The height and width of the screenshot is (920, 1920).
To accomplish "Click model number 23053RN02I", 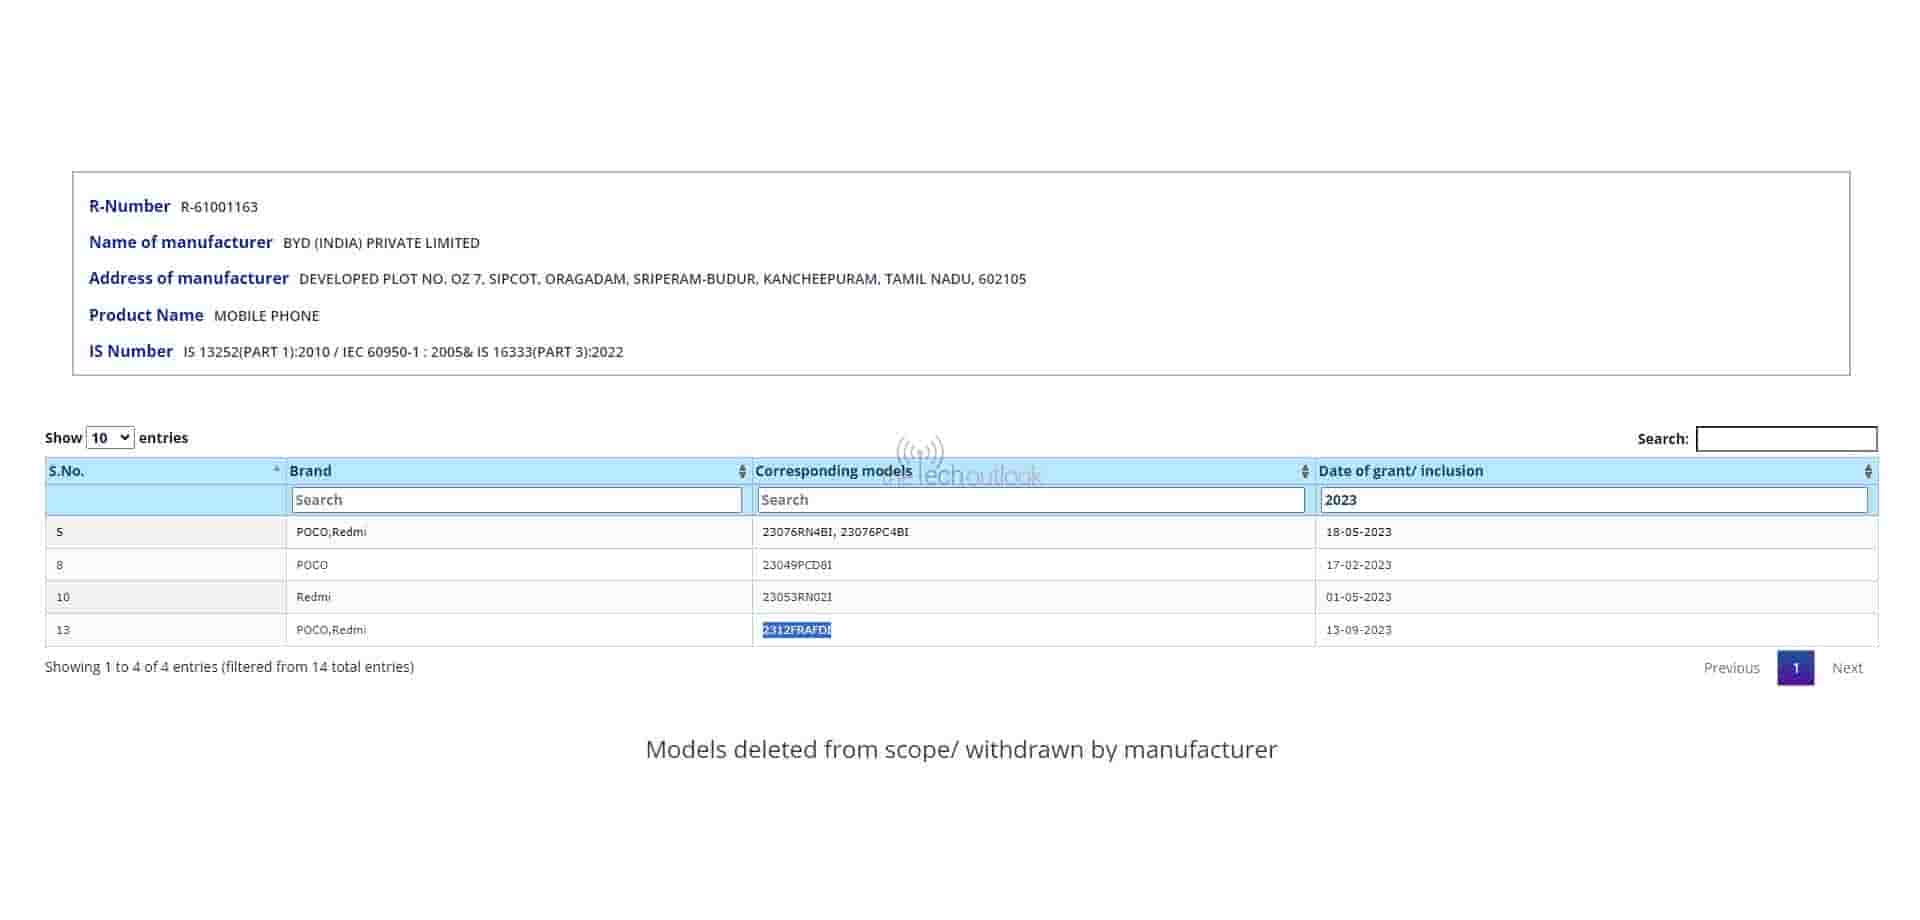I will (x=797, y=597).
